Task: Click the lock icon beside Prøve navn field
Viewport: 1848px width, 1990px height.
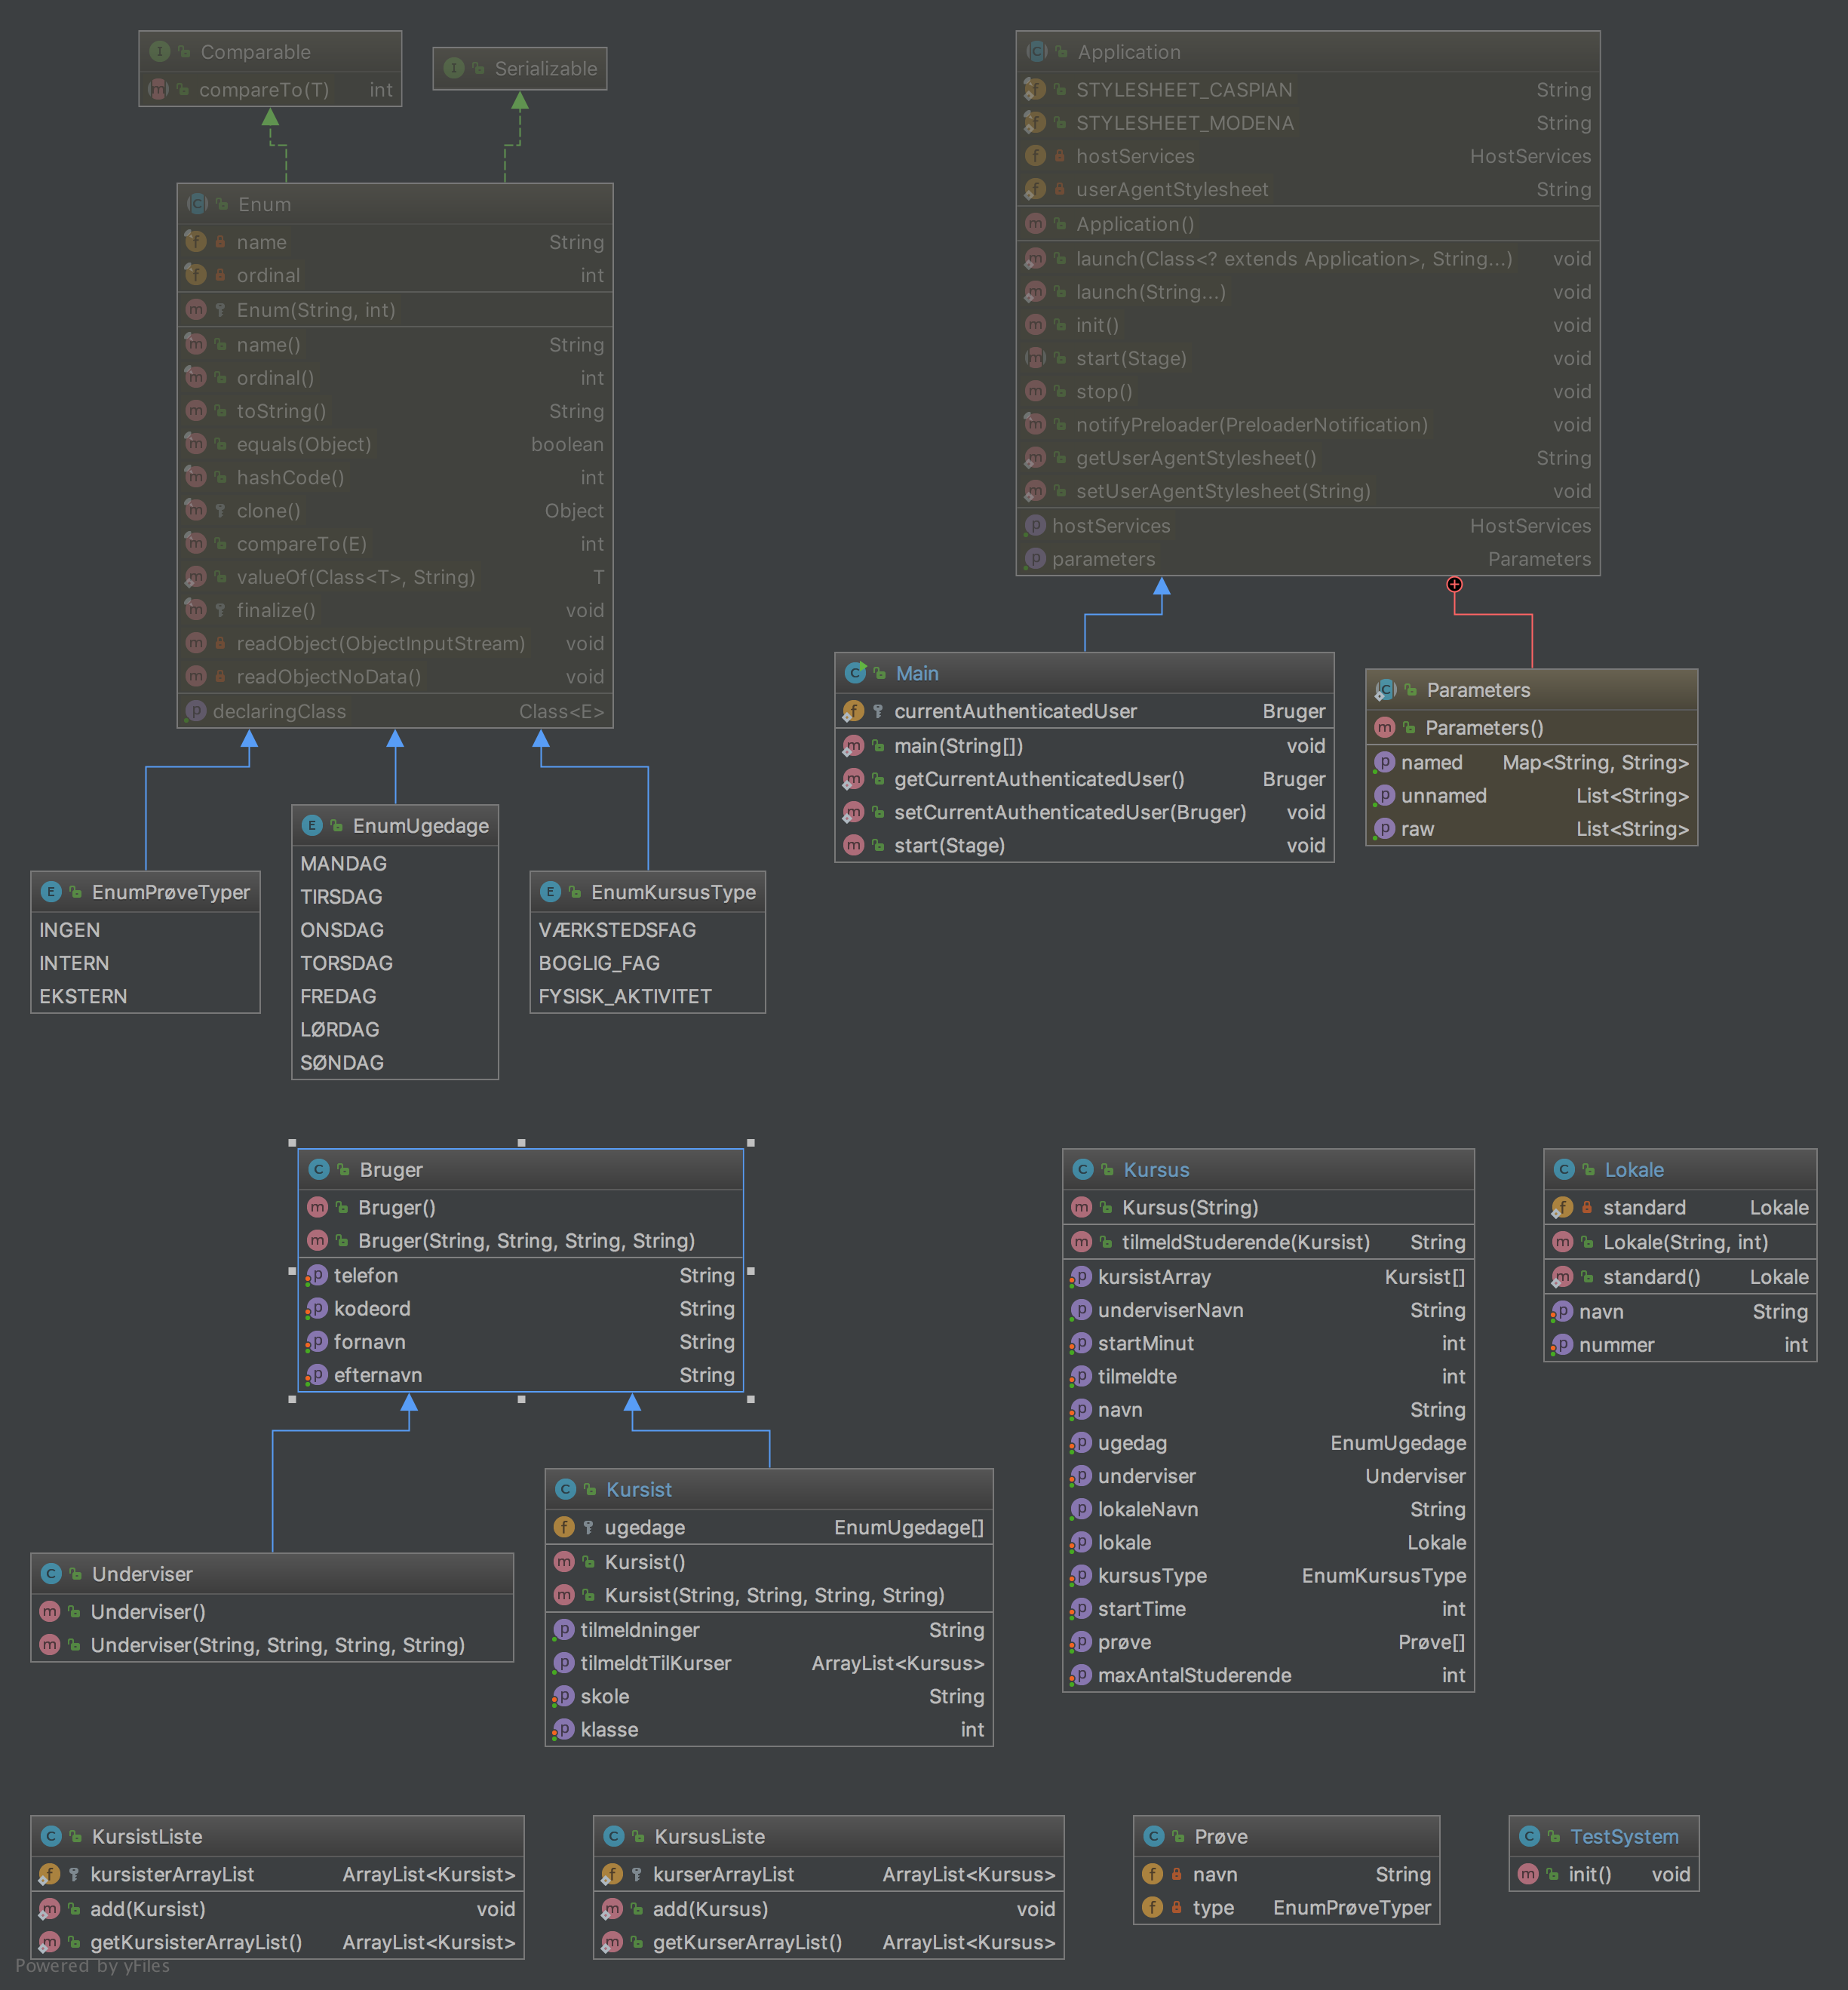Action: [1177, 1874]
